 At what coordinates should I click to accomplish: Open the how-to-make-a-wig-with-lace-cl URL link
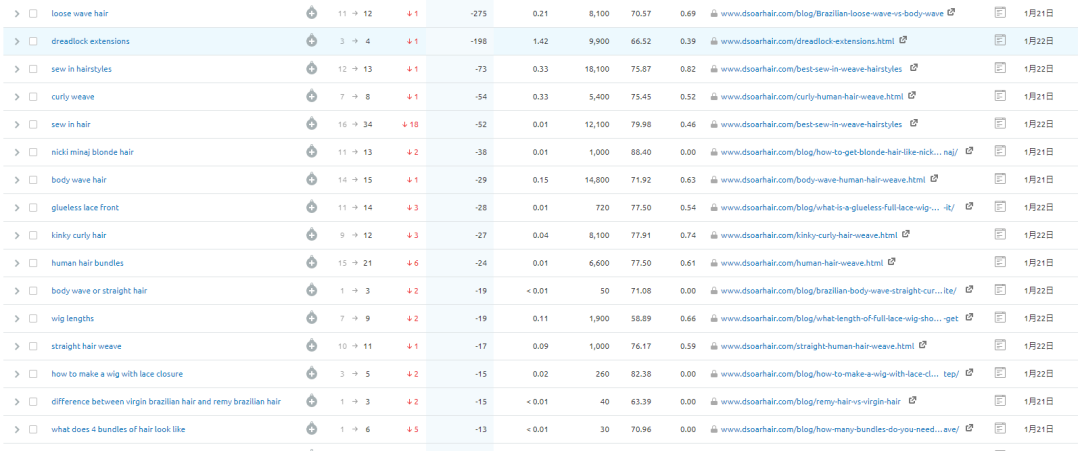click(840, 373)
